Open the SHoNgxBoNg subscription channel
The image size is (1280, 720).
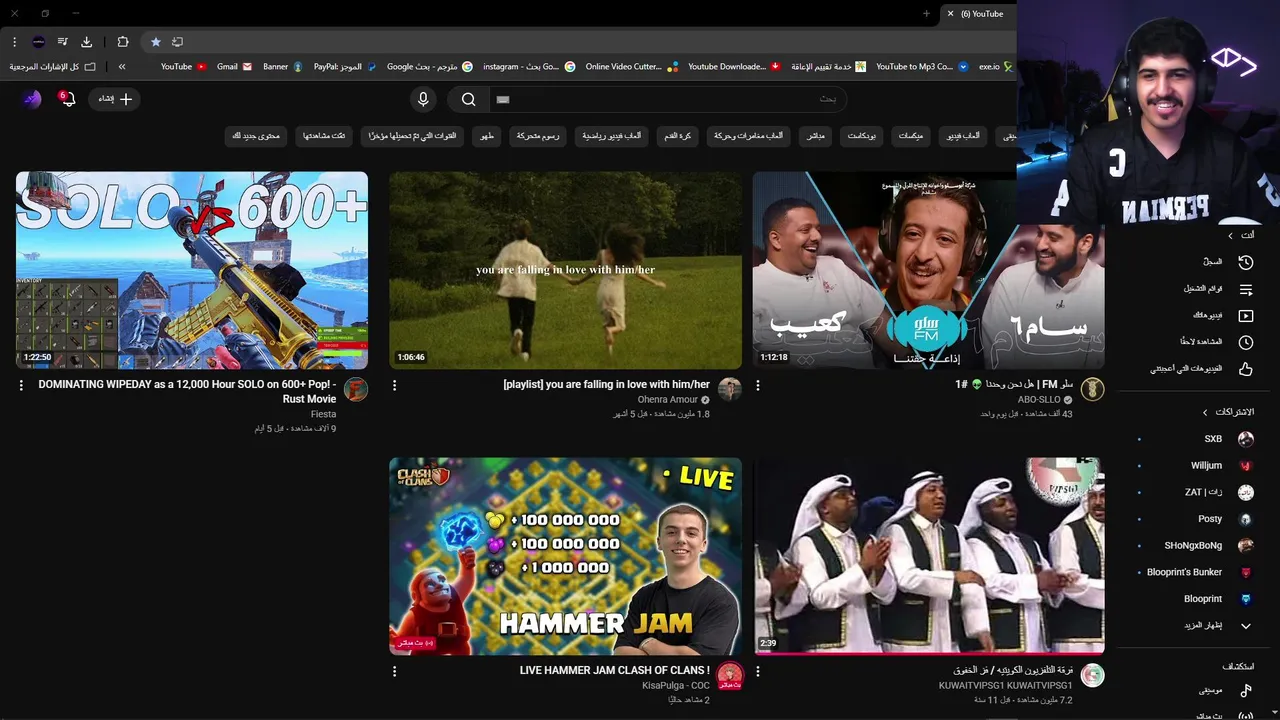pyautogui.click(x=1195, y=546)
